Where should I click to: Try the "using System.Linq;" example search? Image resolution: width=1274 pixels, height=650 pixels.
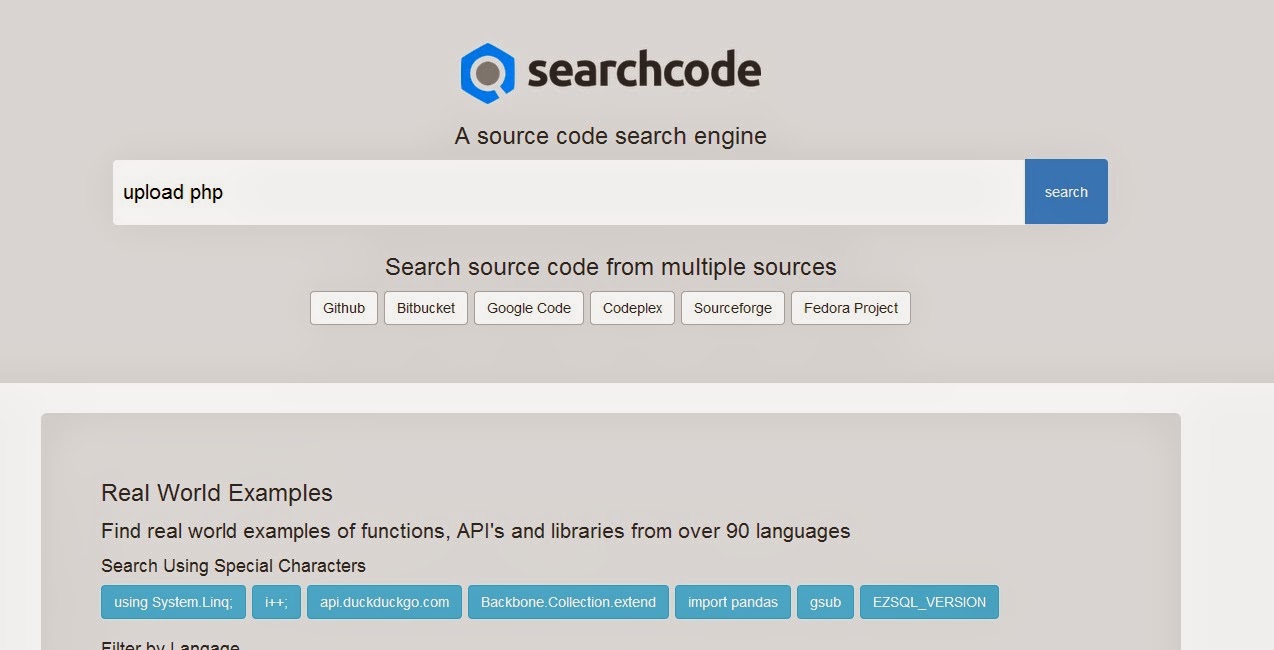click(x=173, y=602)
